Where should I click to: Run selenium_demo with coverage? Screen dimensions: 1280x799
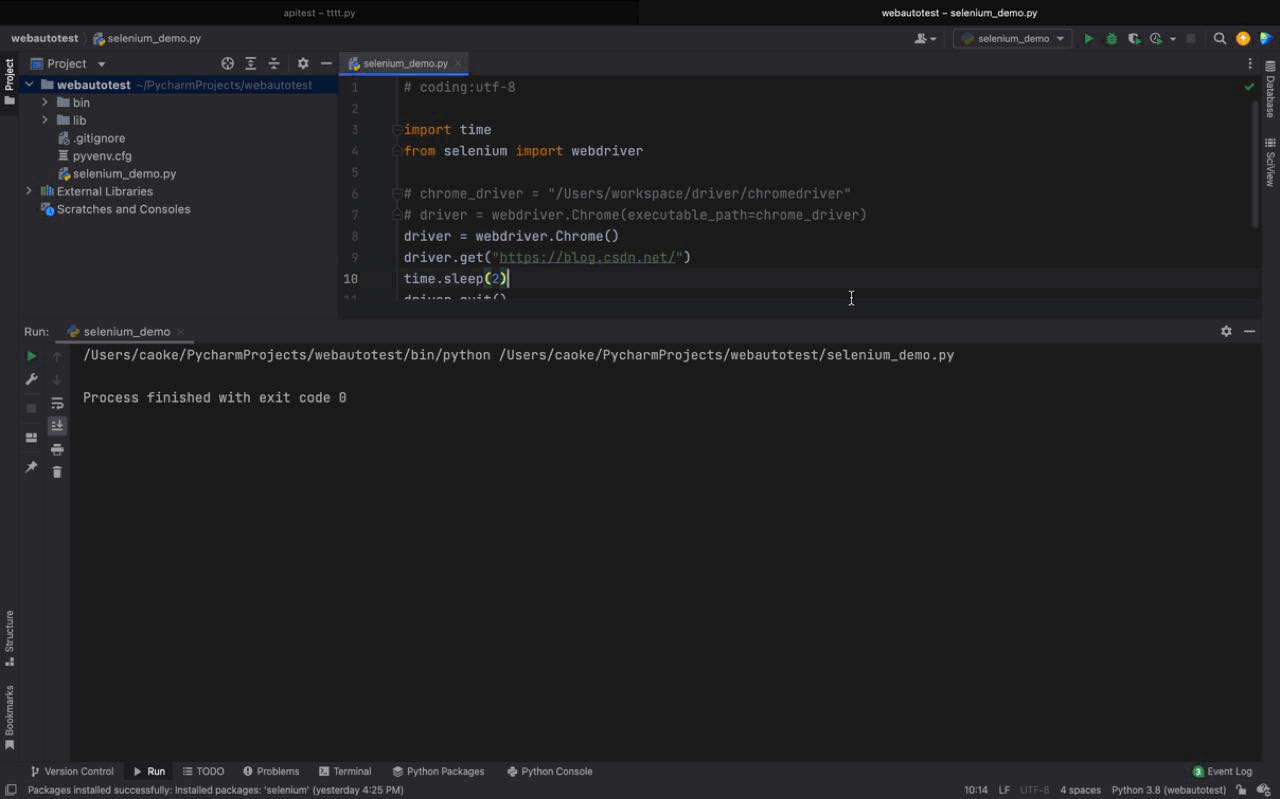(1133, 38)
